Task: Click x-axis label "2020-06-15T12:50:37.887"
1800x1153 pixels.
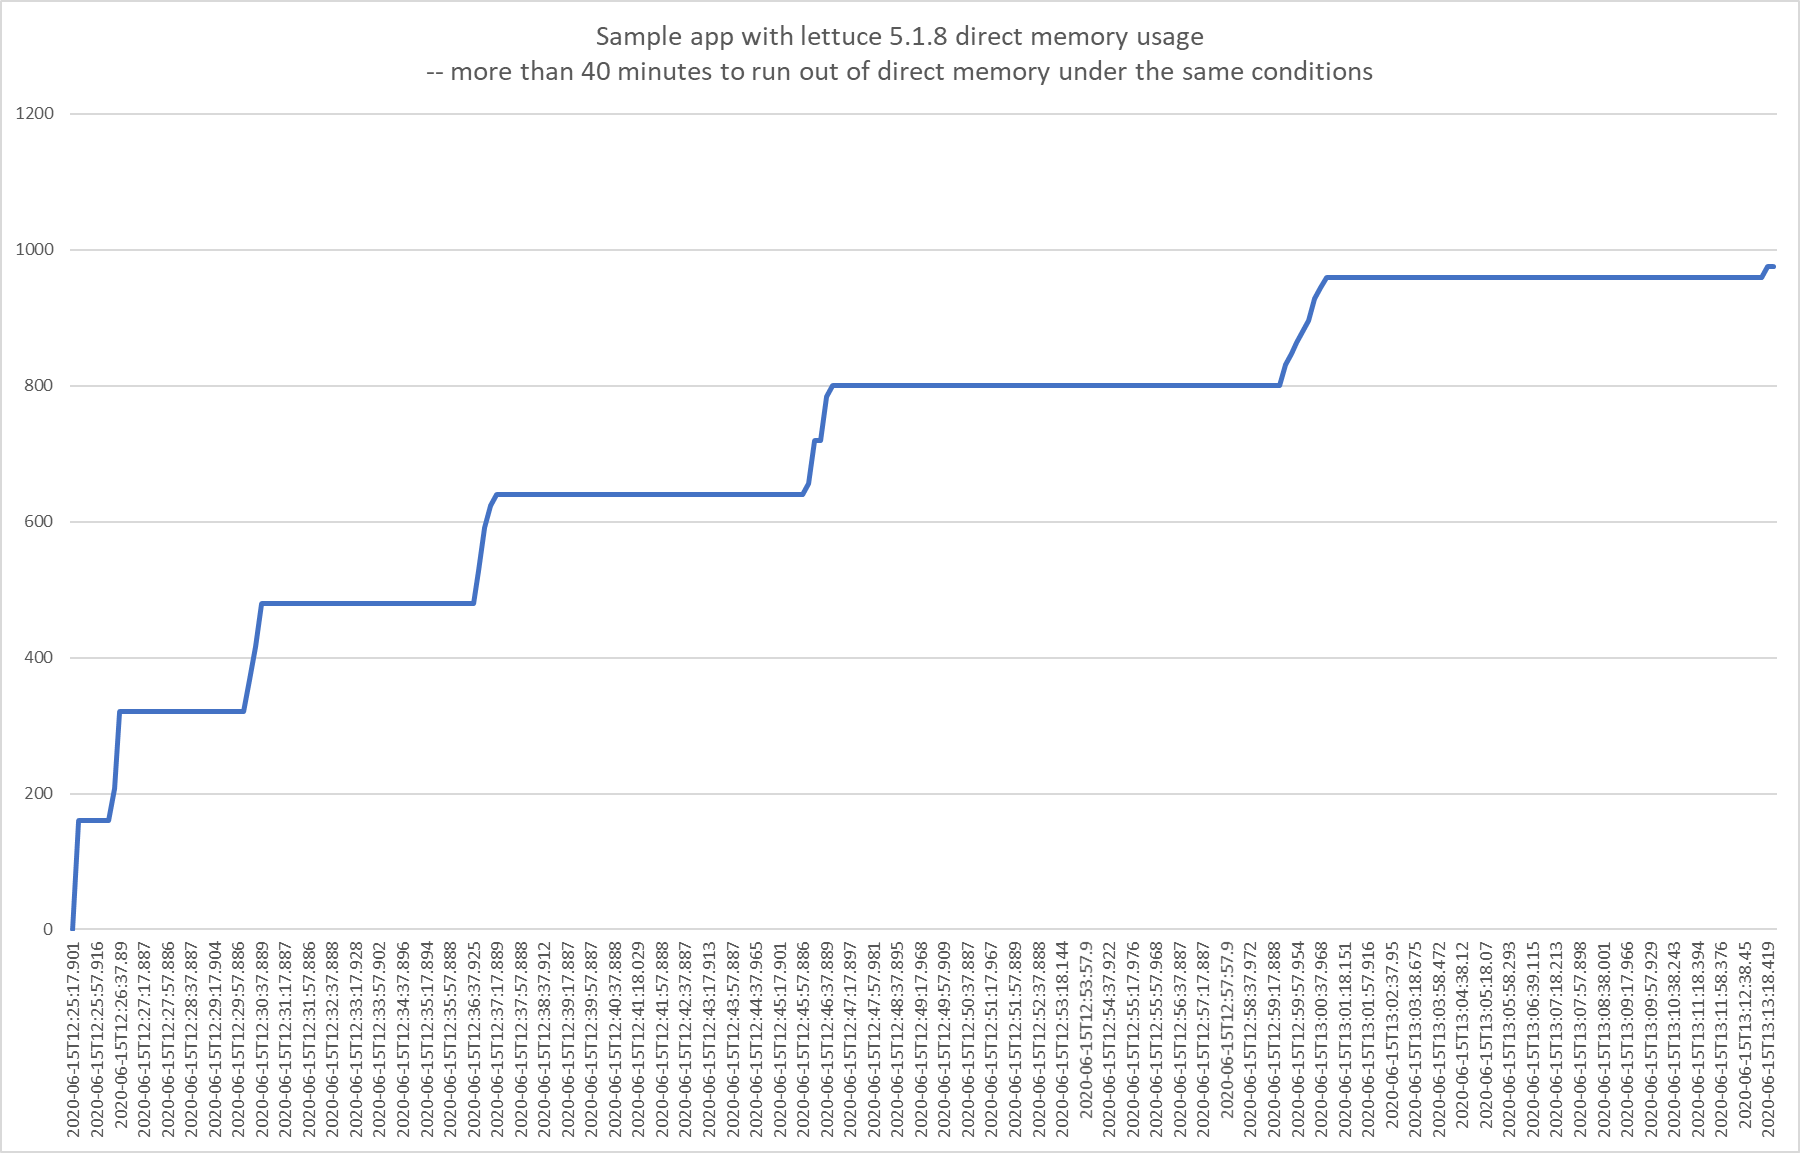Action: (968, 1039)
